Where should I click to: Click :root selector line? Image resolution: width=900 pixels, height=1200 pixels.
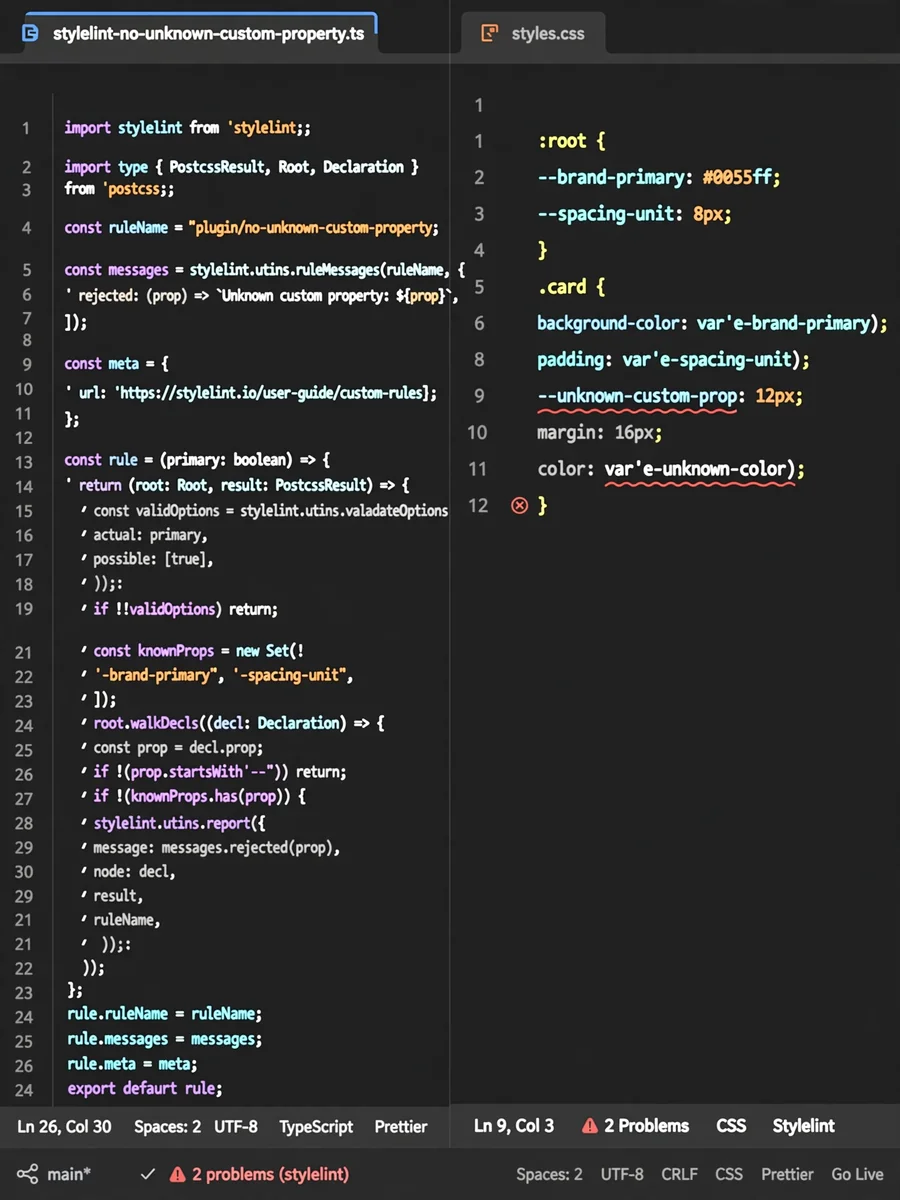click(571, 141)
